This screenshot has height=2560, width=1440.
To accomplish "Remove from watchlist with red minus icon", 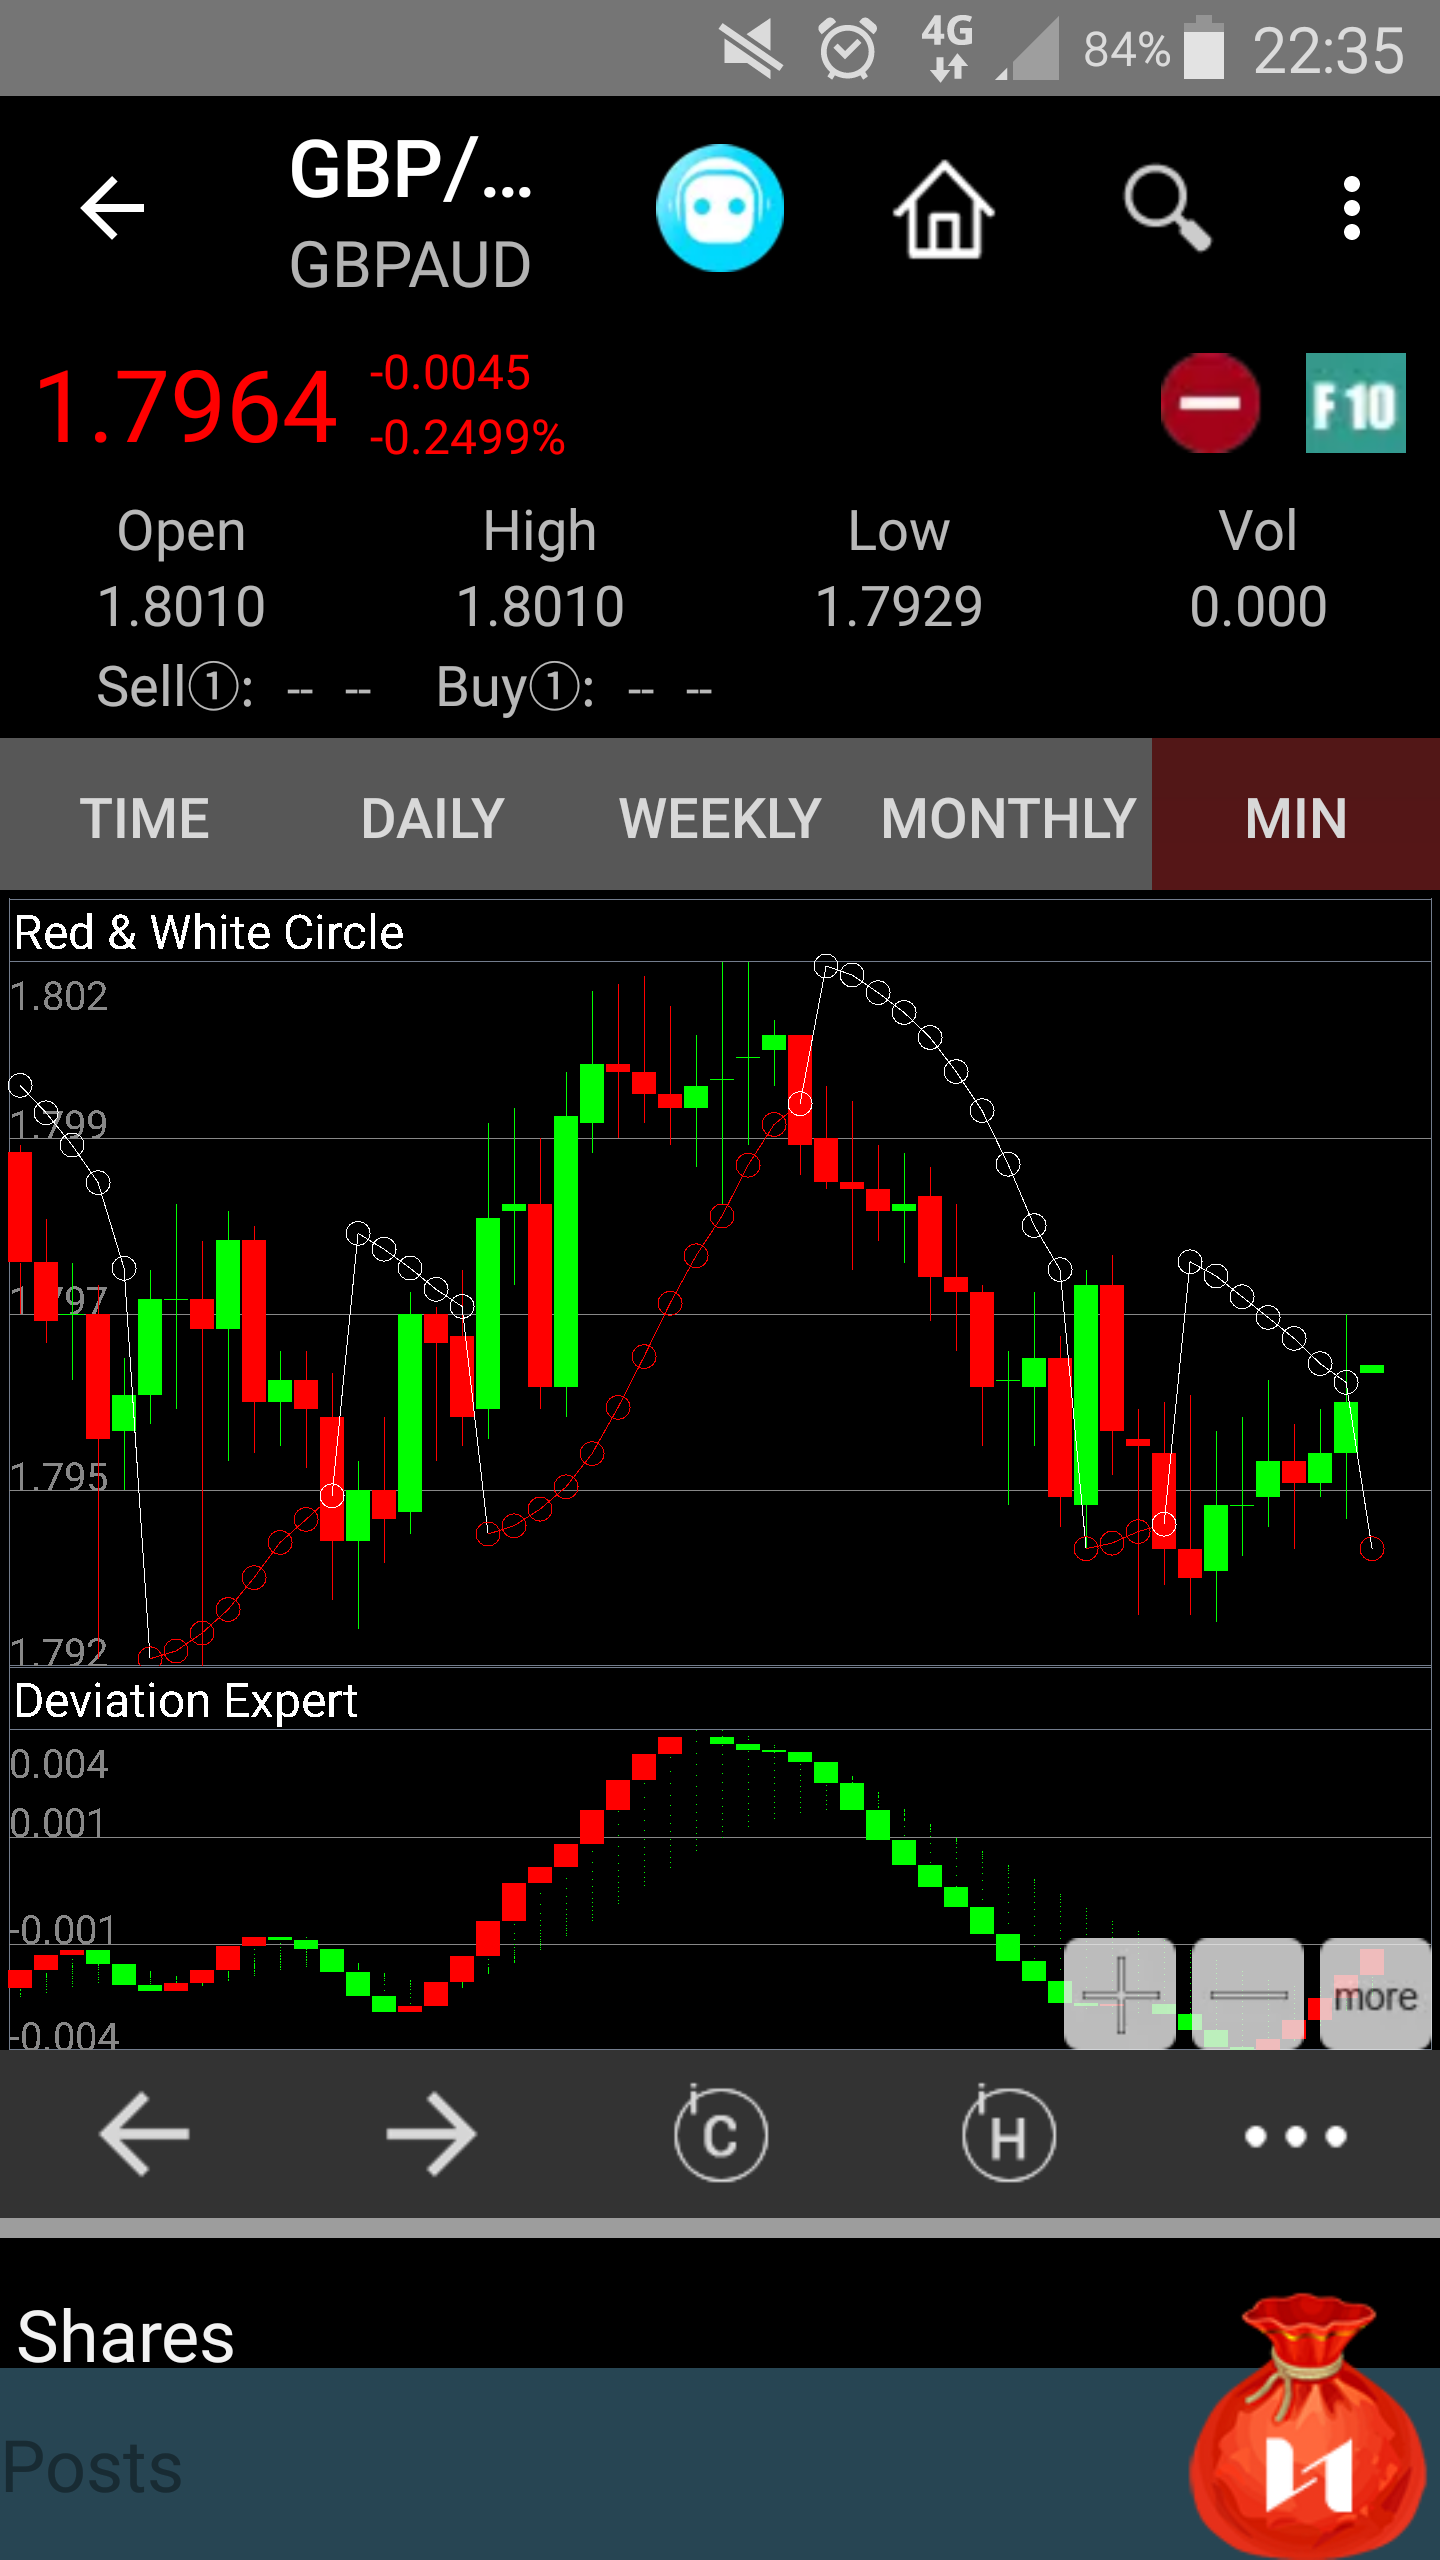I will pyautogui.click(x=1210, y=403).
